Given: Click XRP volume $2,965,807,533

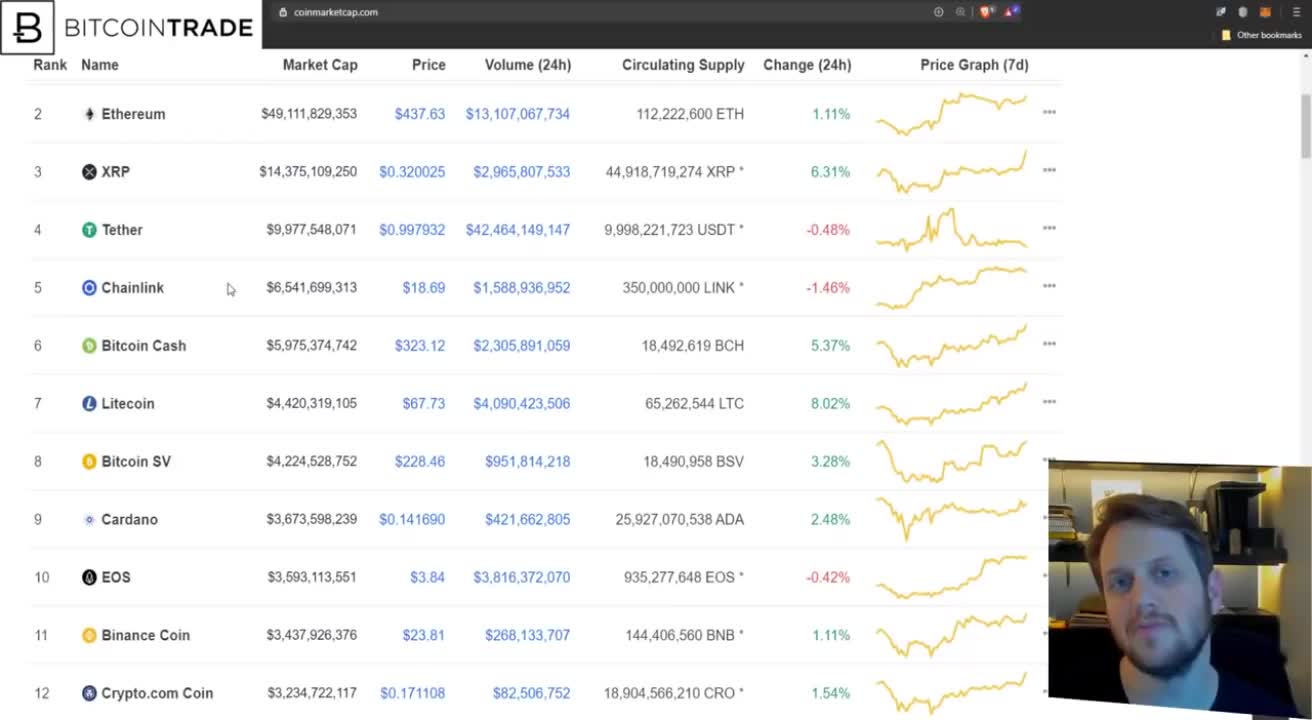Looking at the screenshot, I should [522, 172].
